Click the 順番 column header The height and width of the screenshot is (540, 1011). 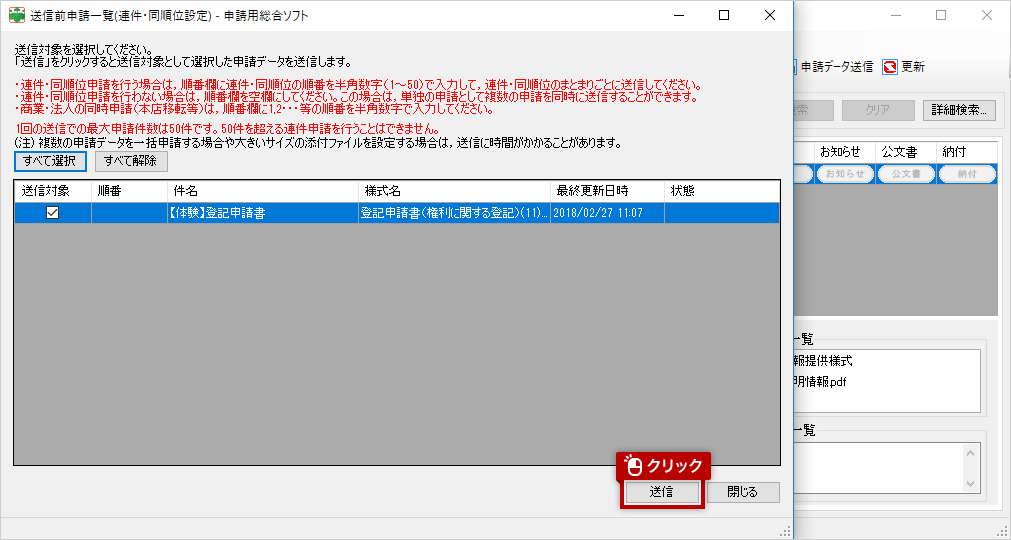[129, 191]
